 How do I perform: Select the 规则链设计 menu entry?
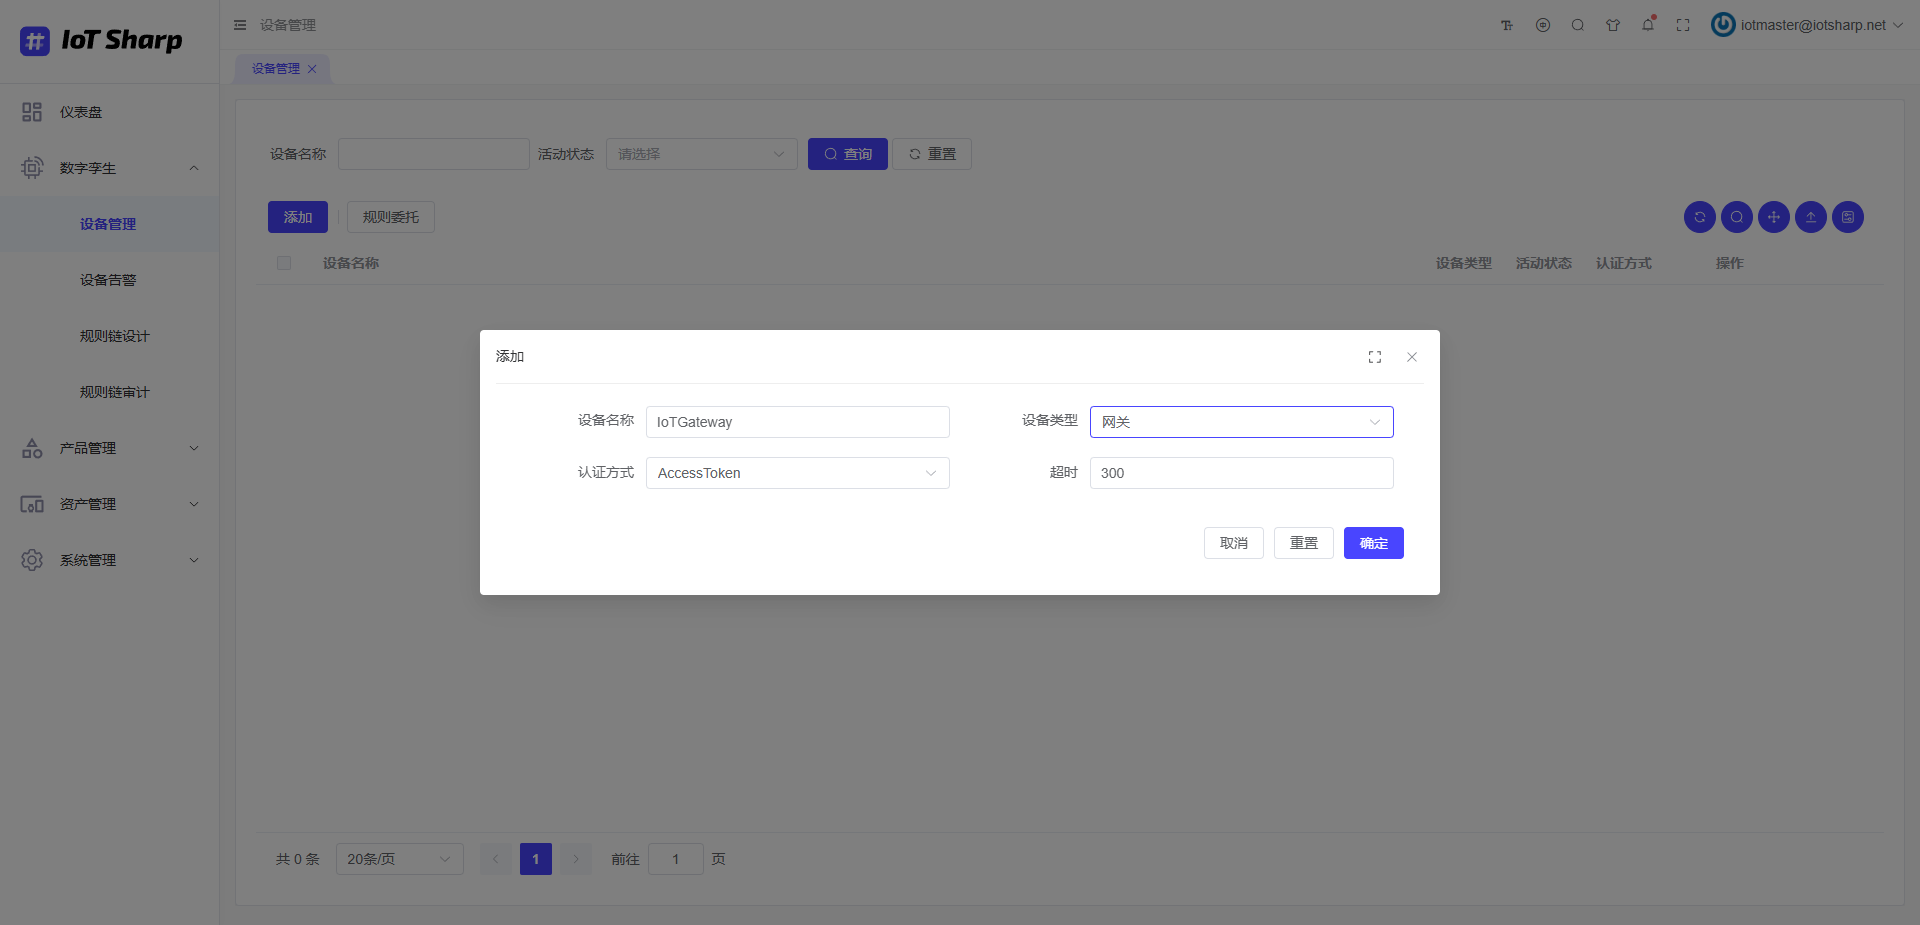113,335
